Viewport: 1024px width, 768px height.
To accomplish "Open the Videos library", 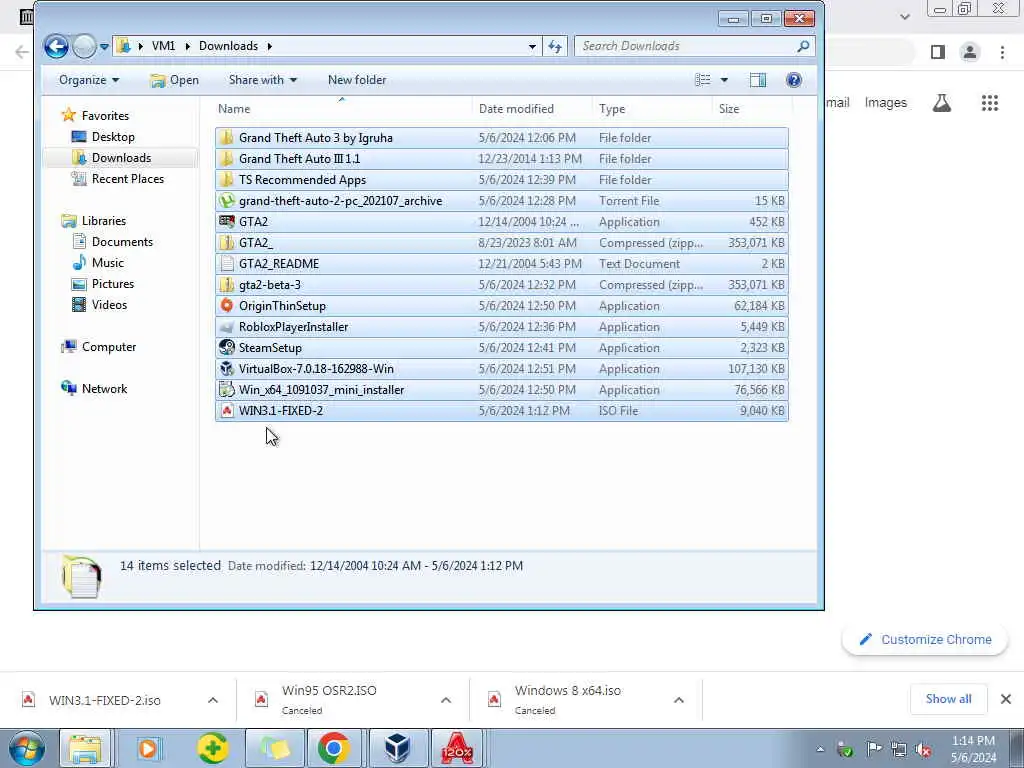I will pyautogui.click(x=109, y=304).
